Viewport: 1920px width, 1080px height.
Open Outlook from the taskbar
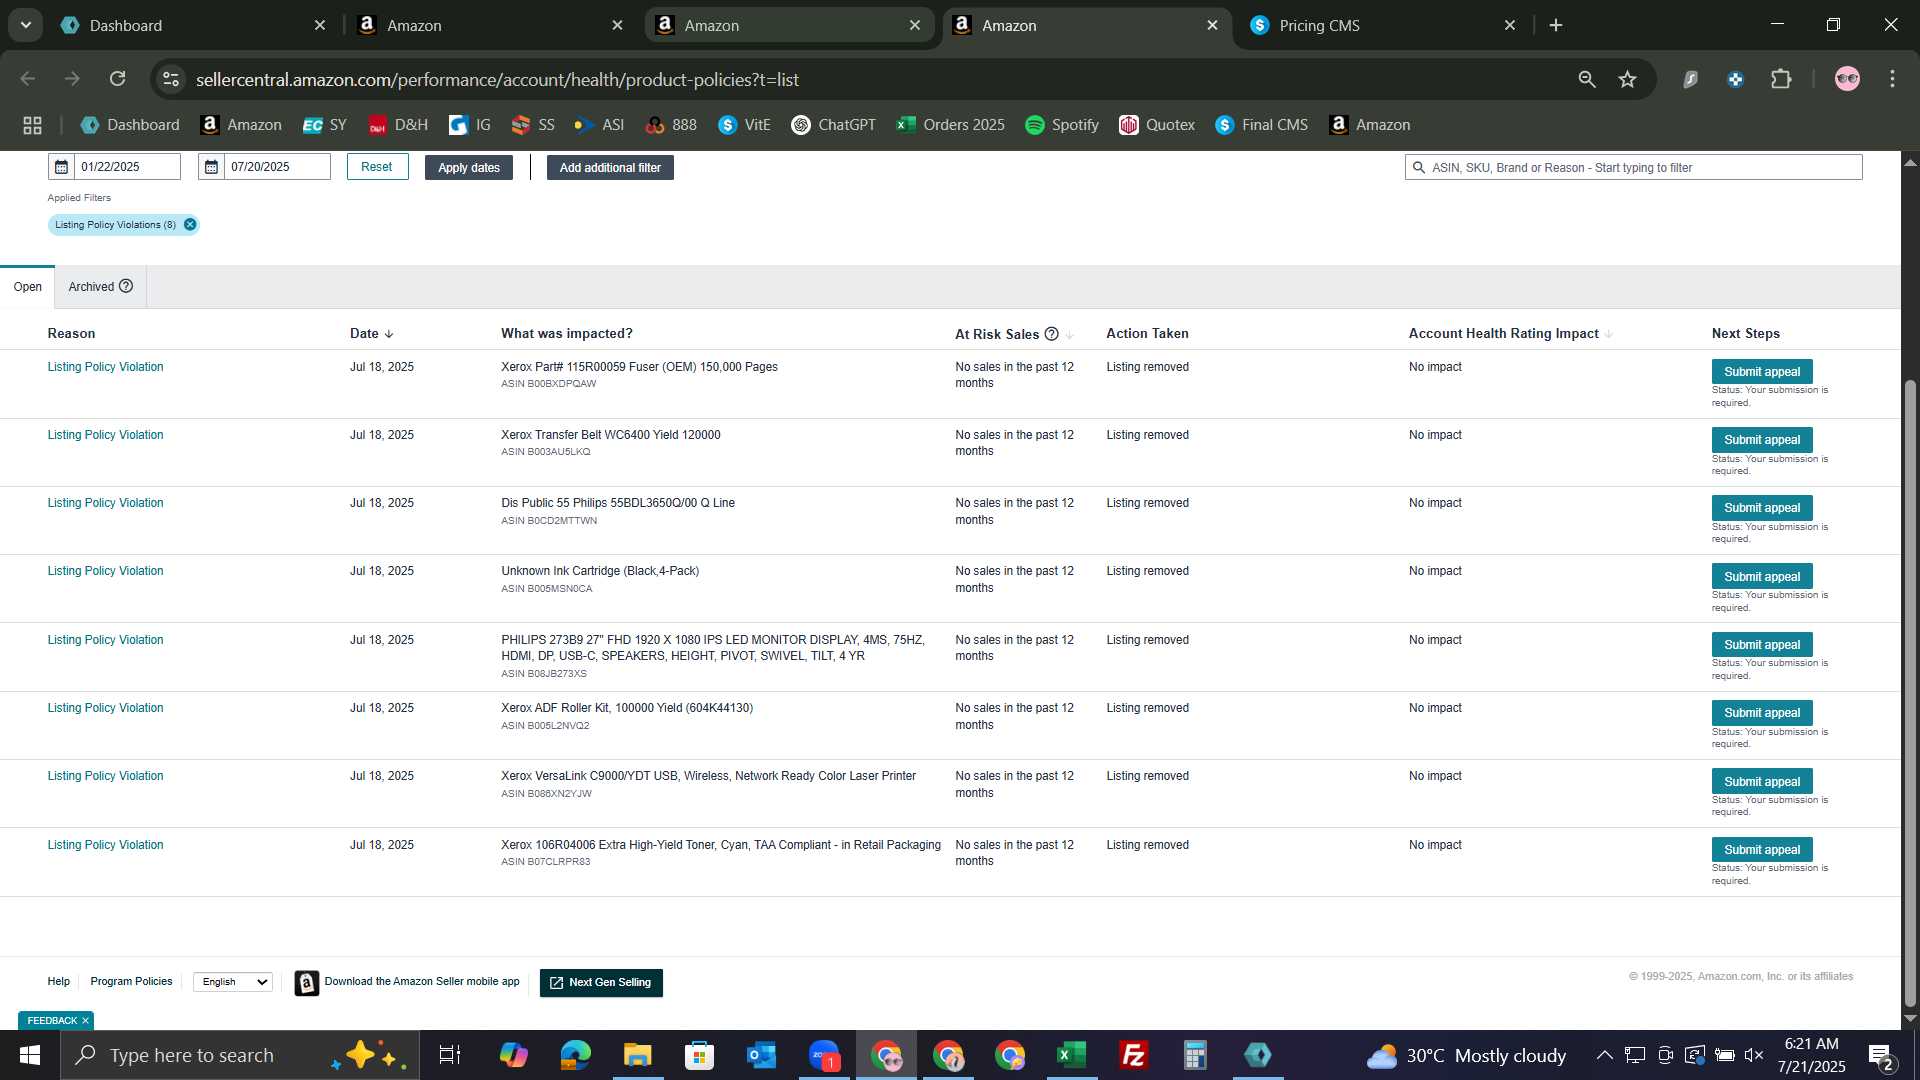(x=761, y=1055)
